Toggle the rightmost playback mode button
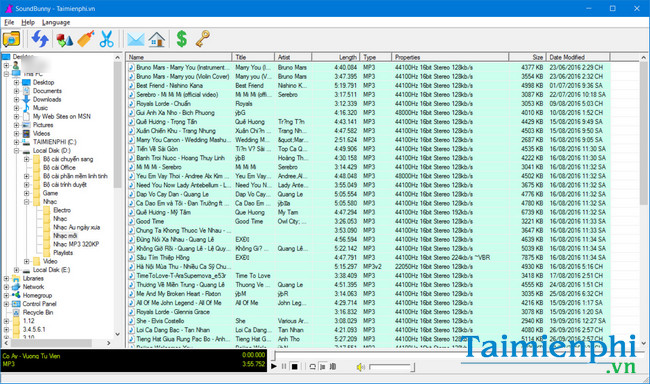This screenshot has width=650, height=384. point(332,367)
